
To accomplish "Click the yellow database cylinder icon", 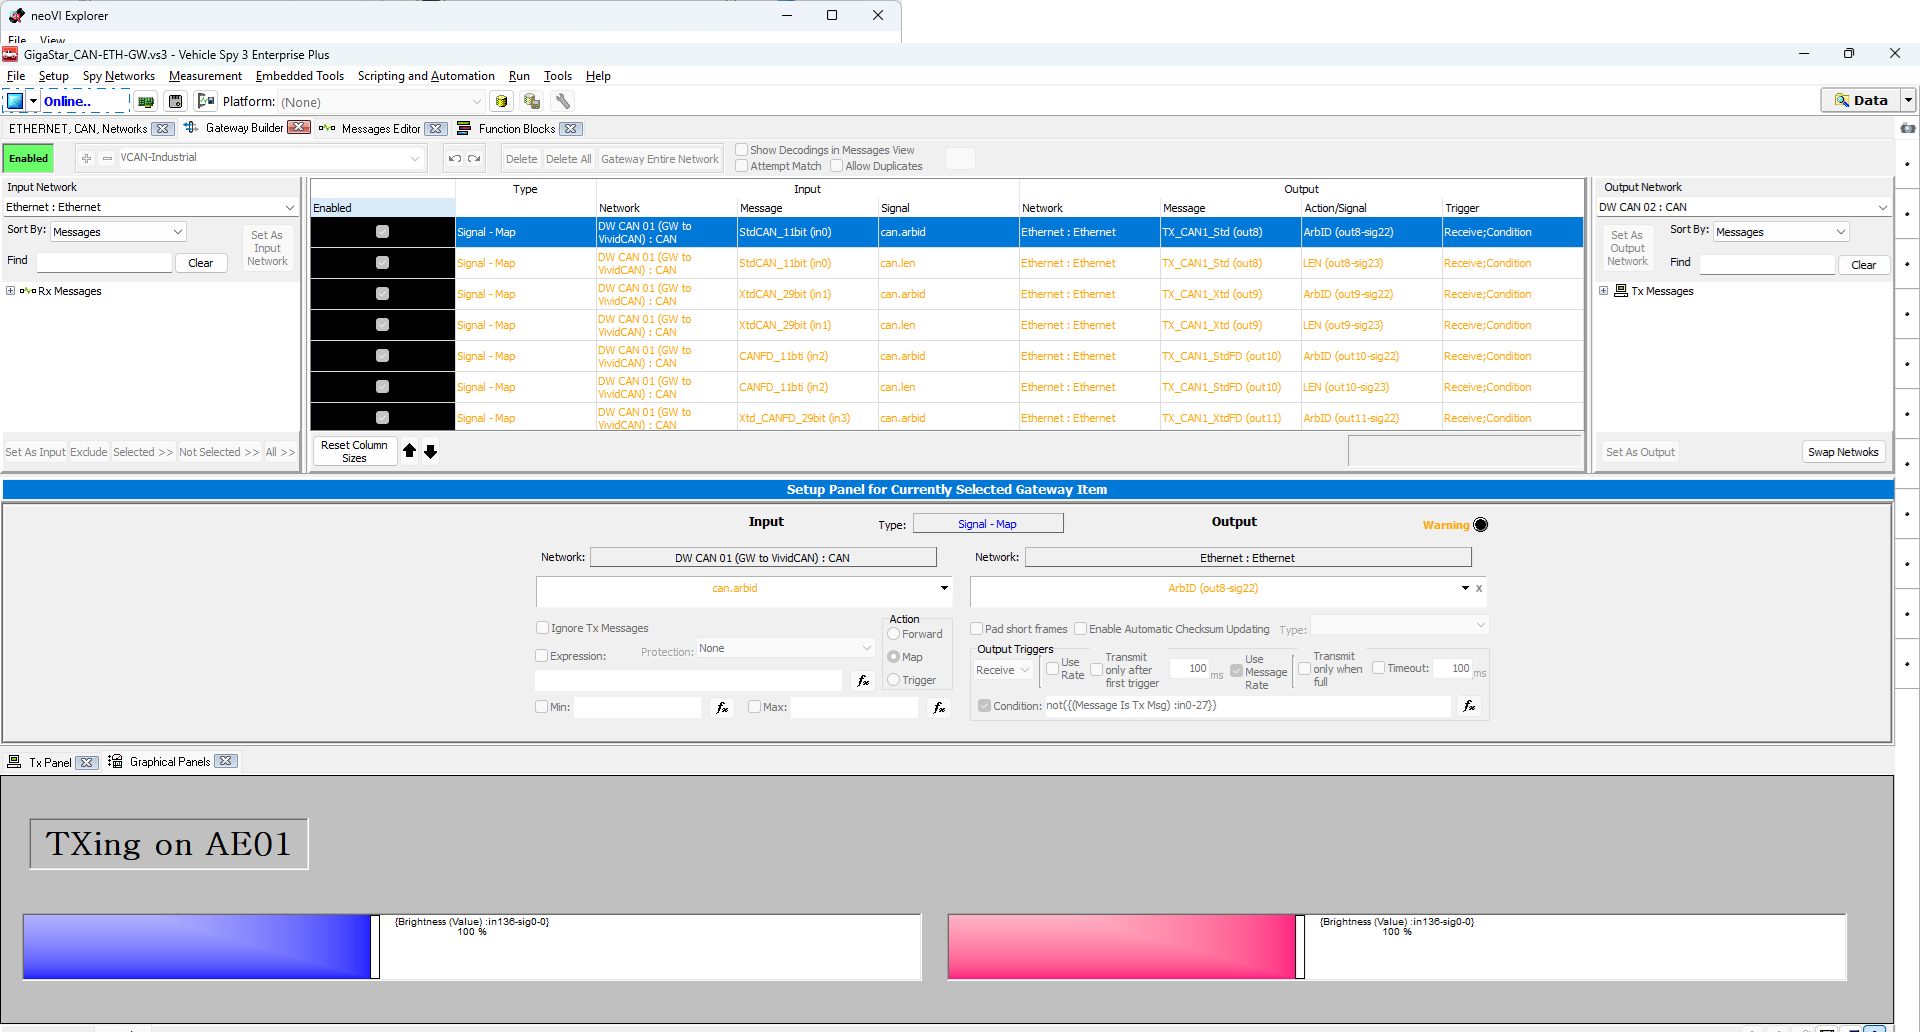I will click(x=502, y=102).
